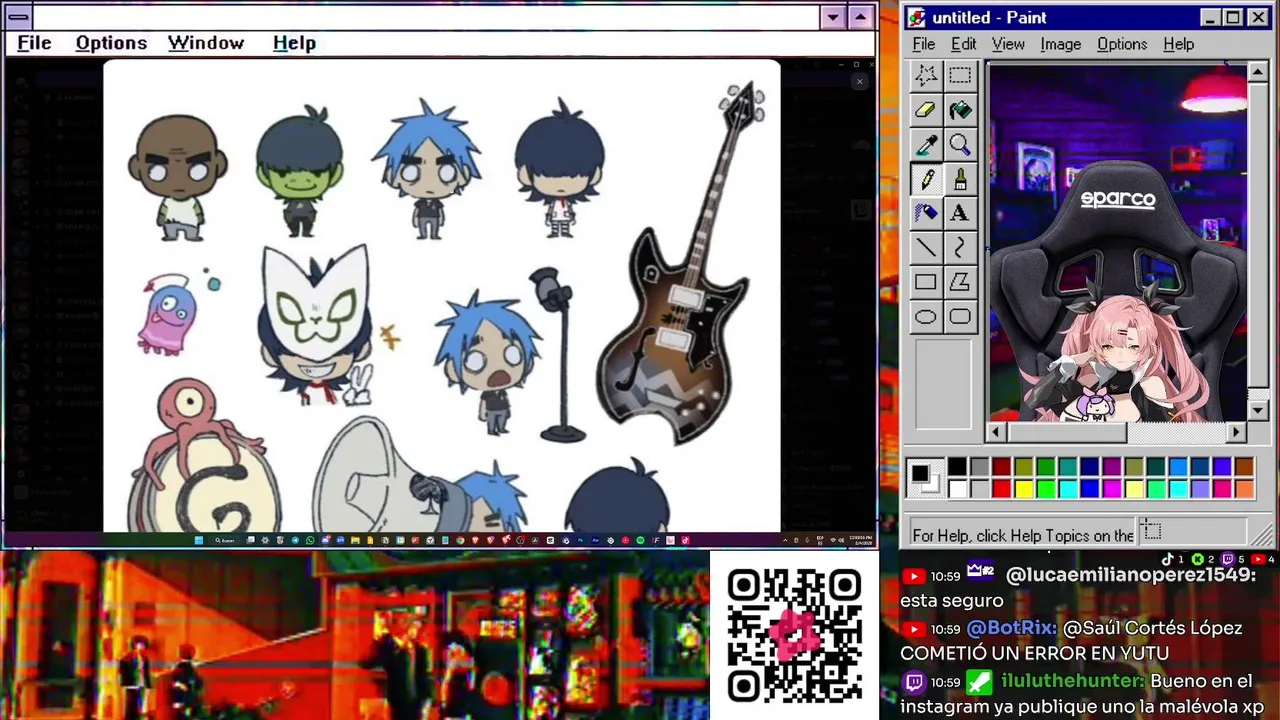Image resolution: width=1280 pixels, height=720 pixels.
Task: Click Paint's vertical scrollbar down arrow
Action: (x=1257, y=411)
